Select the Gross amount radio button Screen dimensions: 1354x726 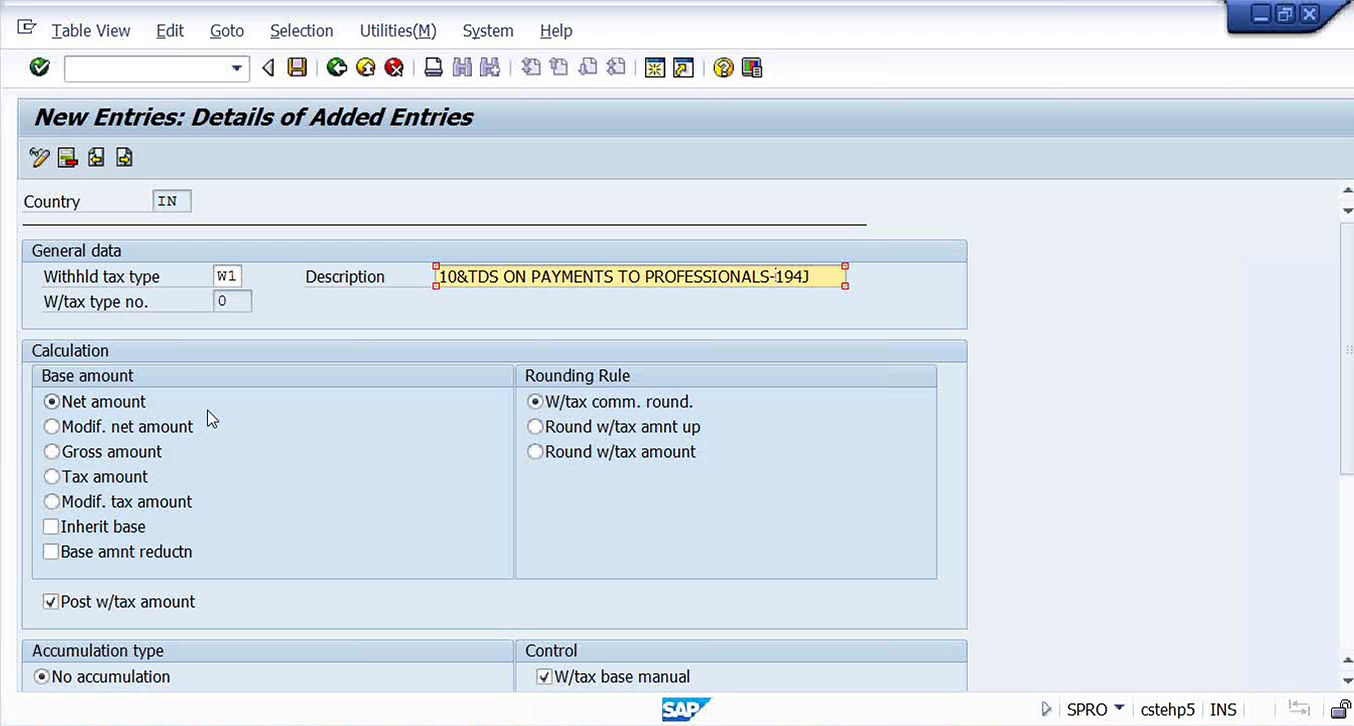click(x=52, y=452)
